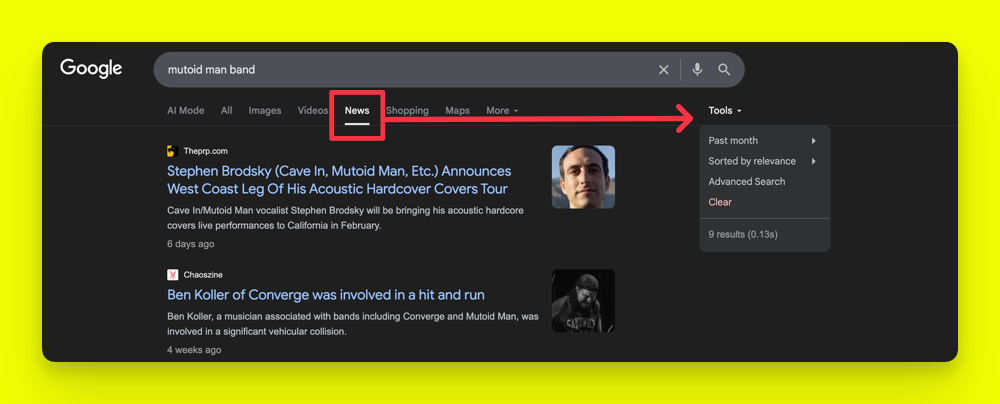Image resolution: width=1000 pixels, height=404 pixels.
Task: Click inside the mutoid man band search field
Action: tap(400, 70)
